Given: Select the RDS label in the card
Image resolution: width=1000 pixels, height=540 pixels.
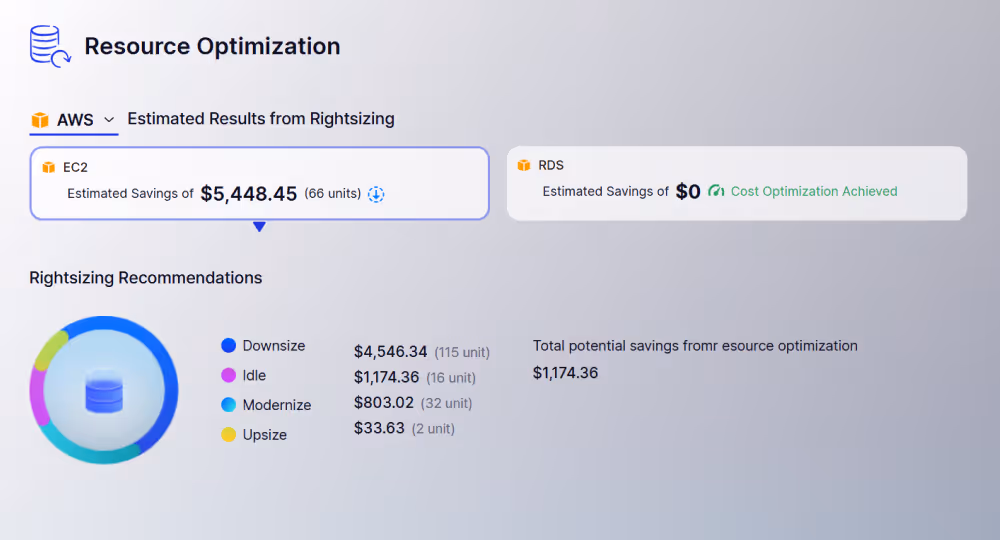Looking at the screenshot, I should click(x=551, y=165).
